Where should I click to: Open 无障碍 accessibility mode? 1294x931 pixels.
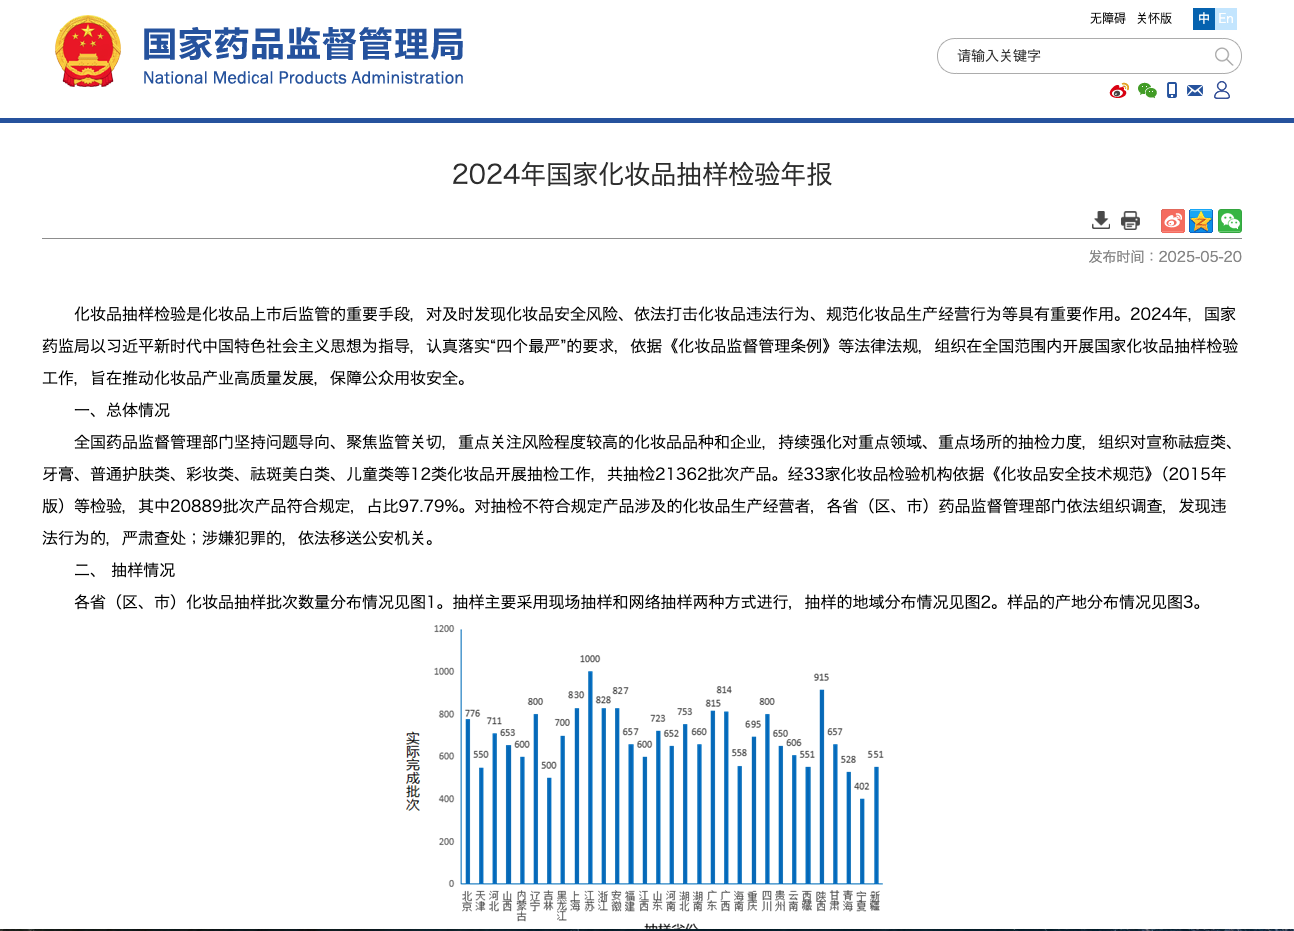click(1107, 18)
